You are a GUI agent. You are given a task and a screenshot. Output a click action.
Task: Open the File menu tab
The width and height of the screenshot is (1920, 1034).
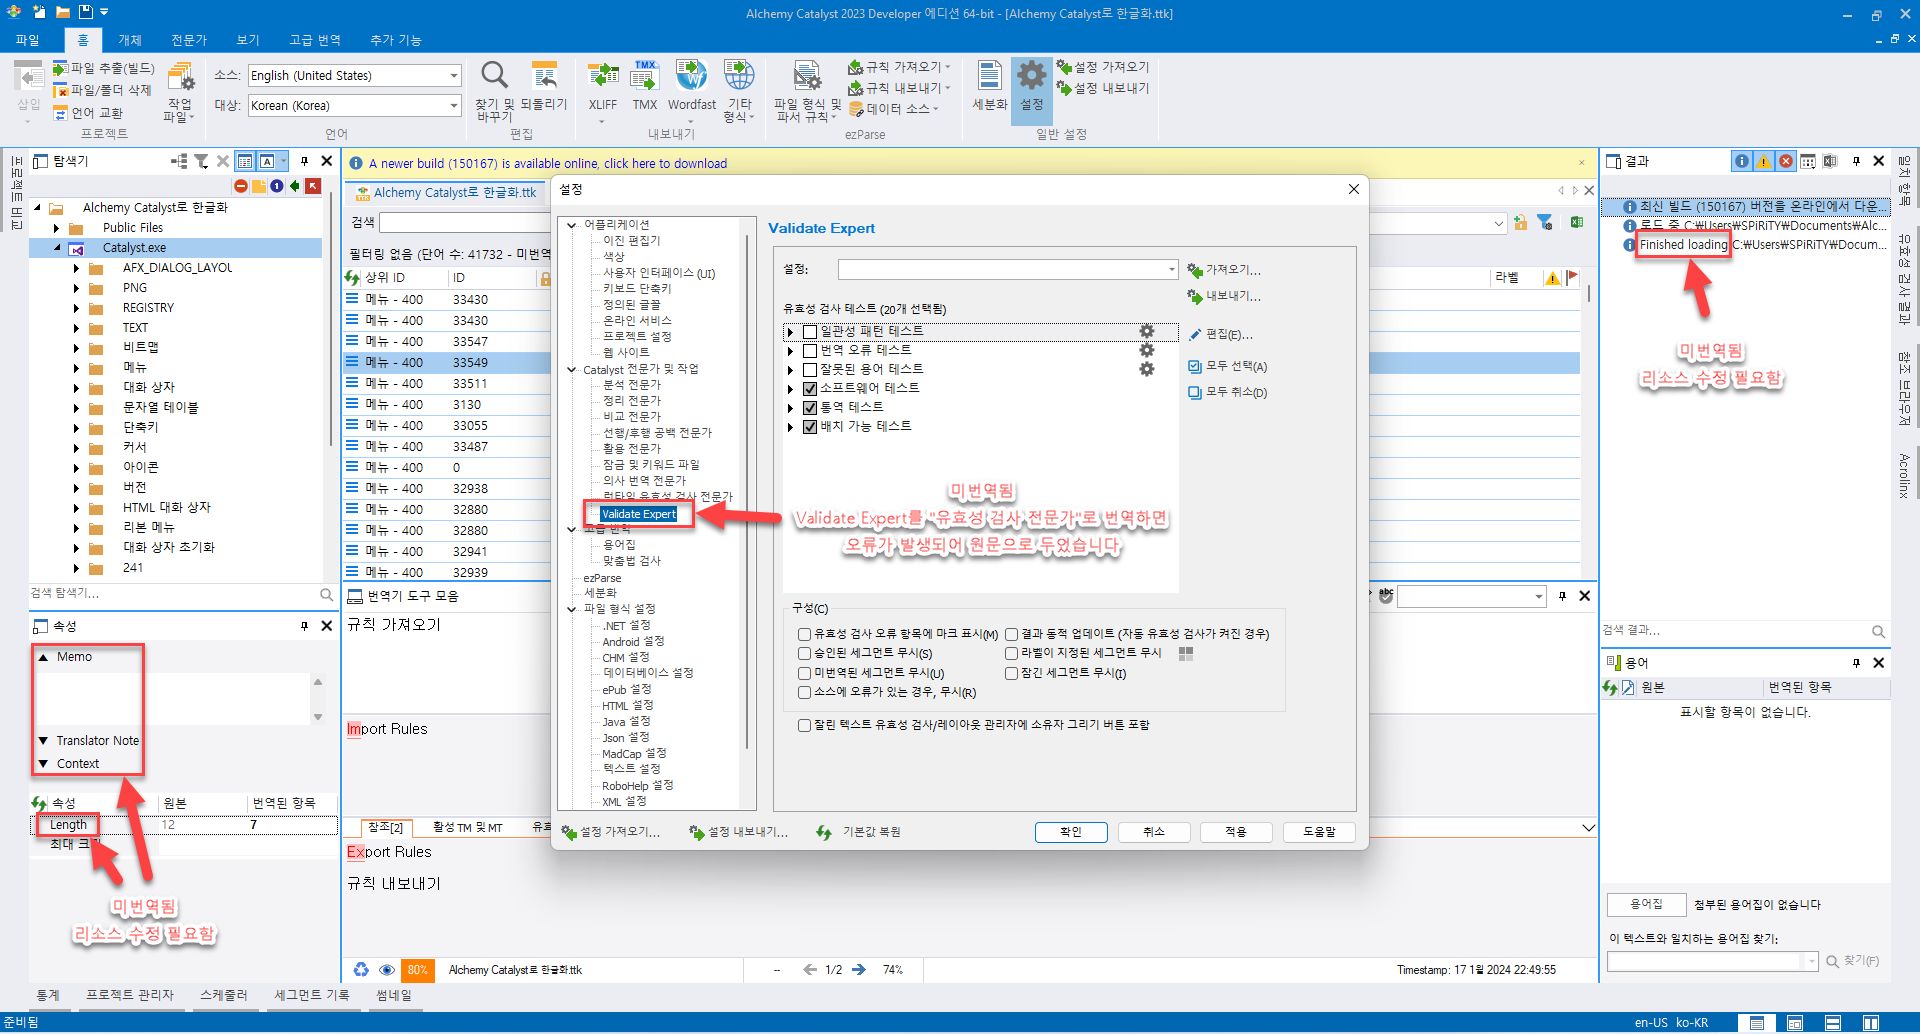tap(27, 40)
